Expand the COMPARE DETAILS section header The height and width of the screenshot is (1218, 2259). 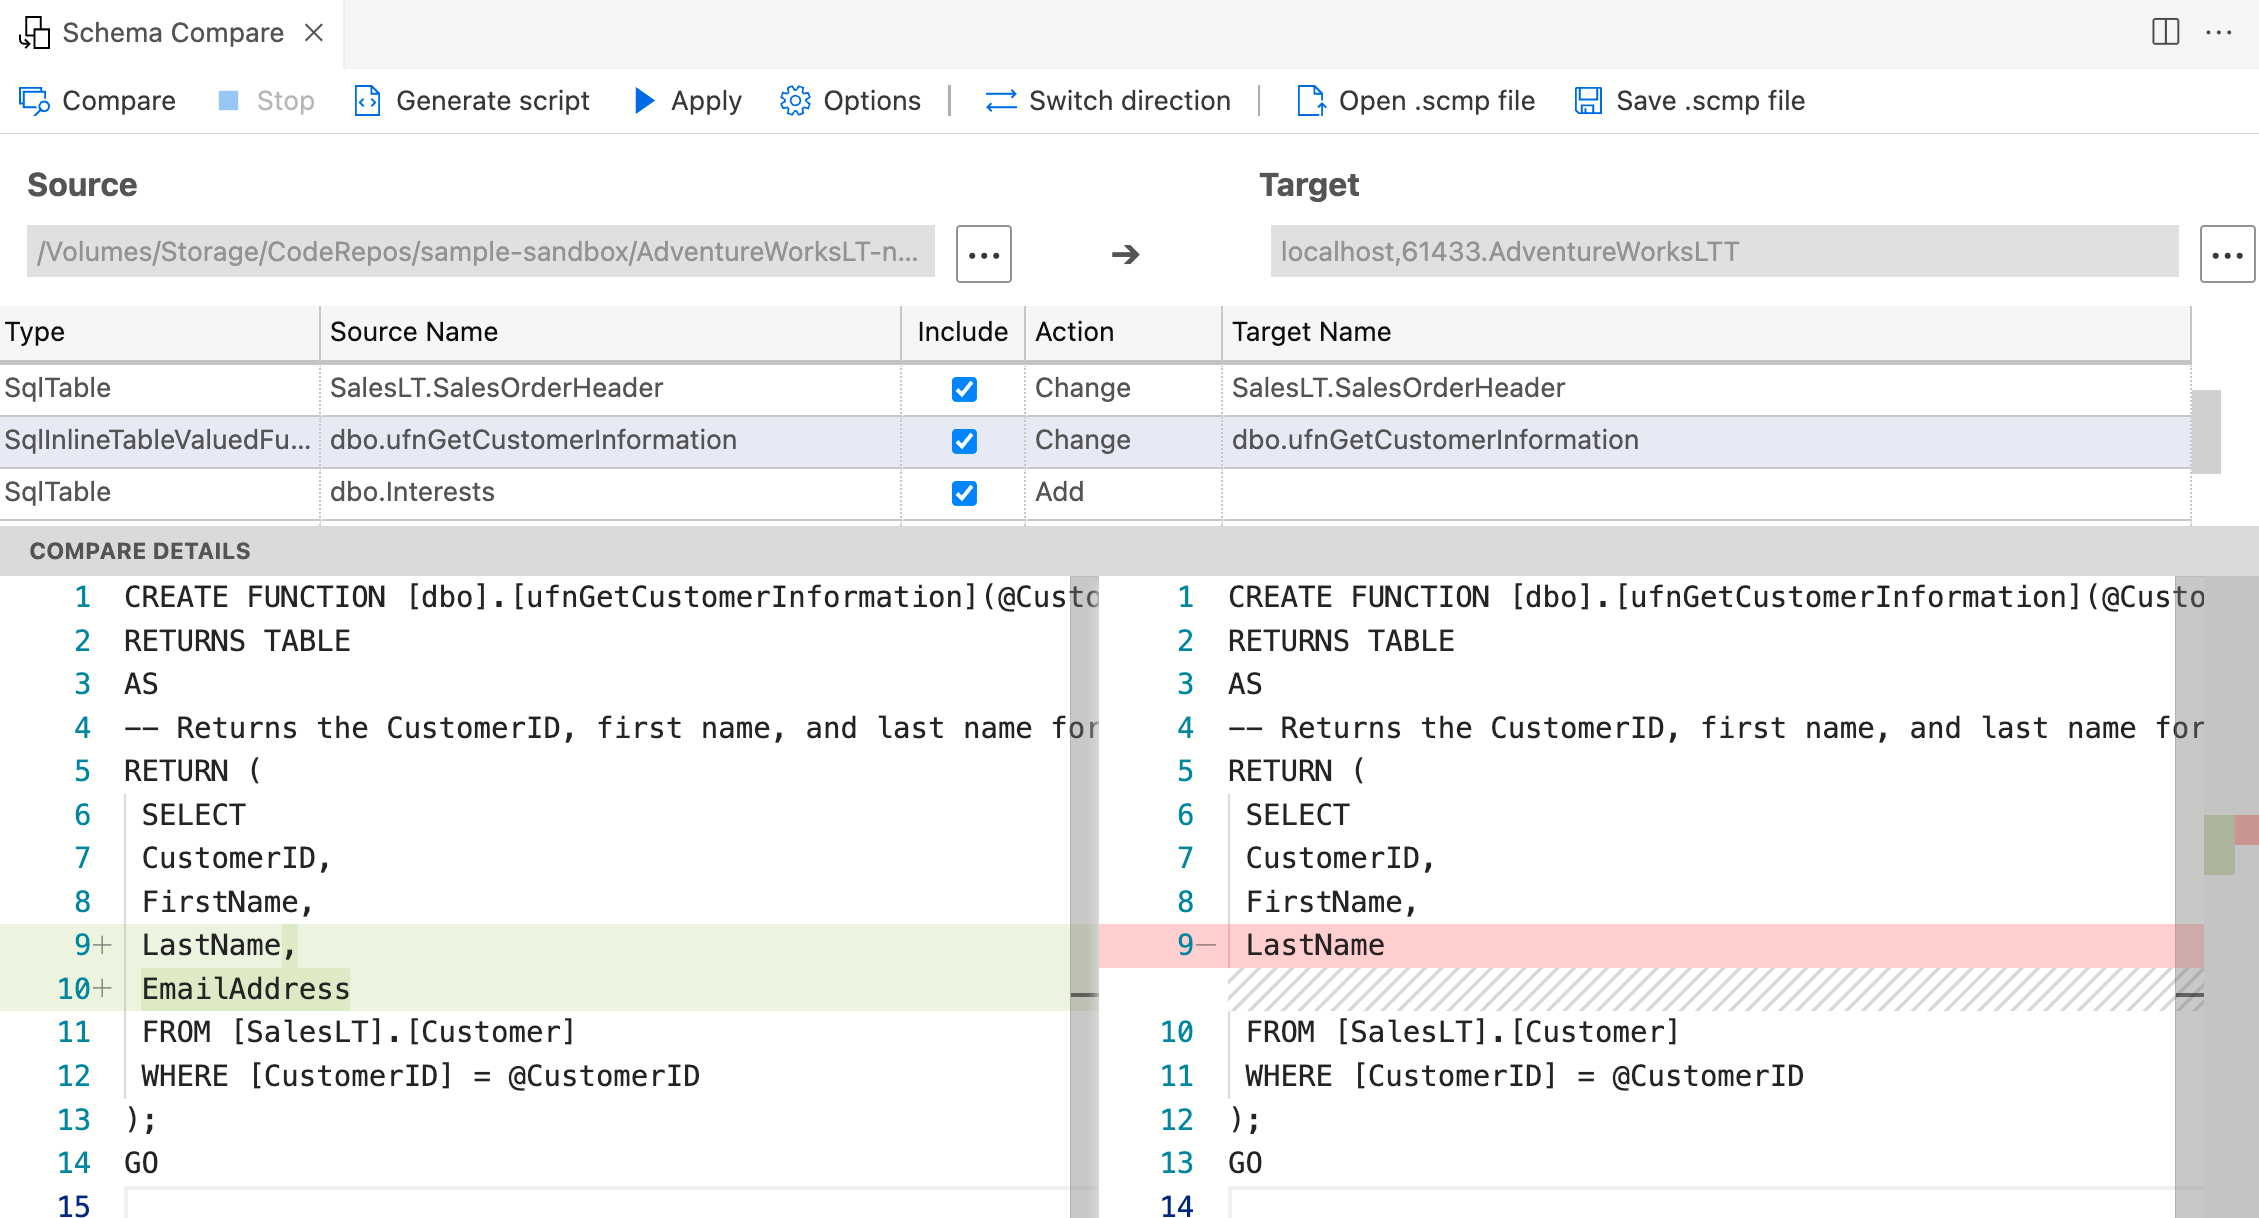tap(141, 550)
